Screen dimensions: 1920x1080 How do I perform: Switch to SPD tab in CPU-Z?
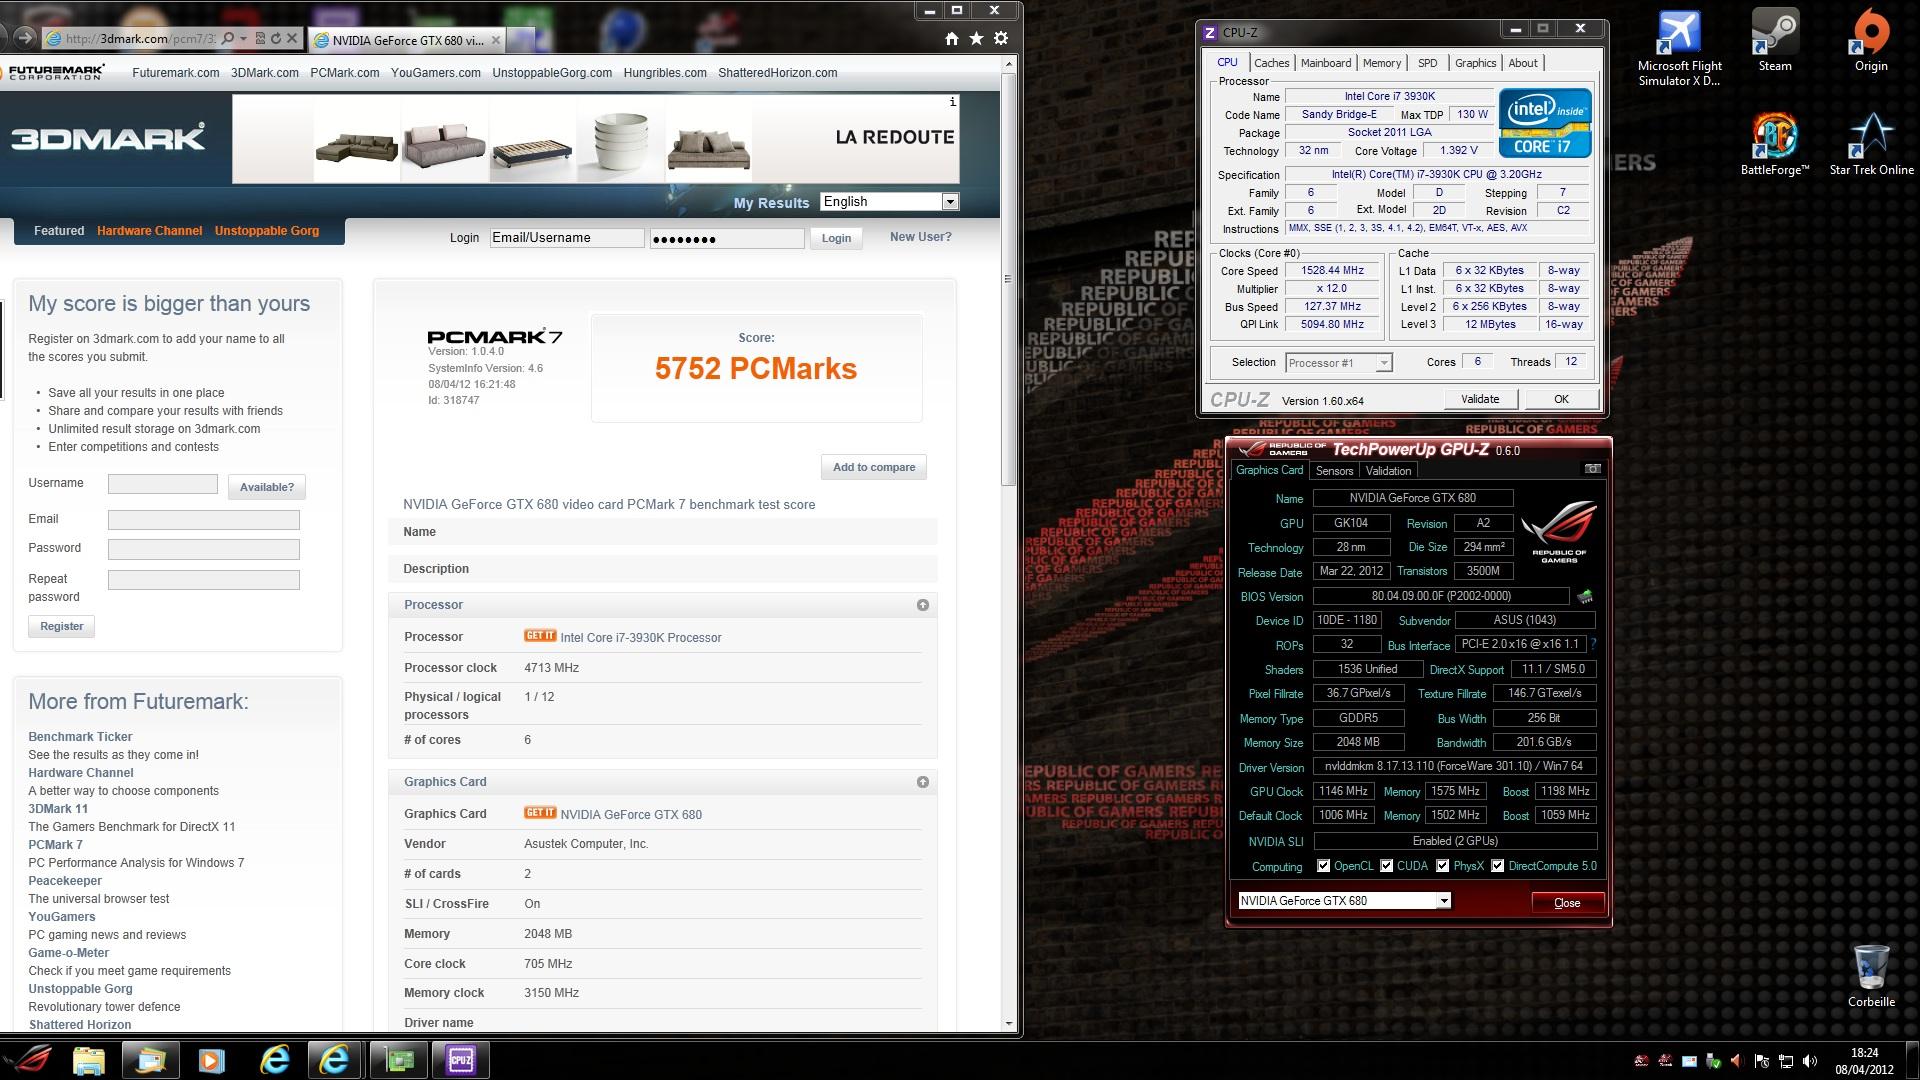[x=1428, y=63]
